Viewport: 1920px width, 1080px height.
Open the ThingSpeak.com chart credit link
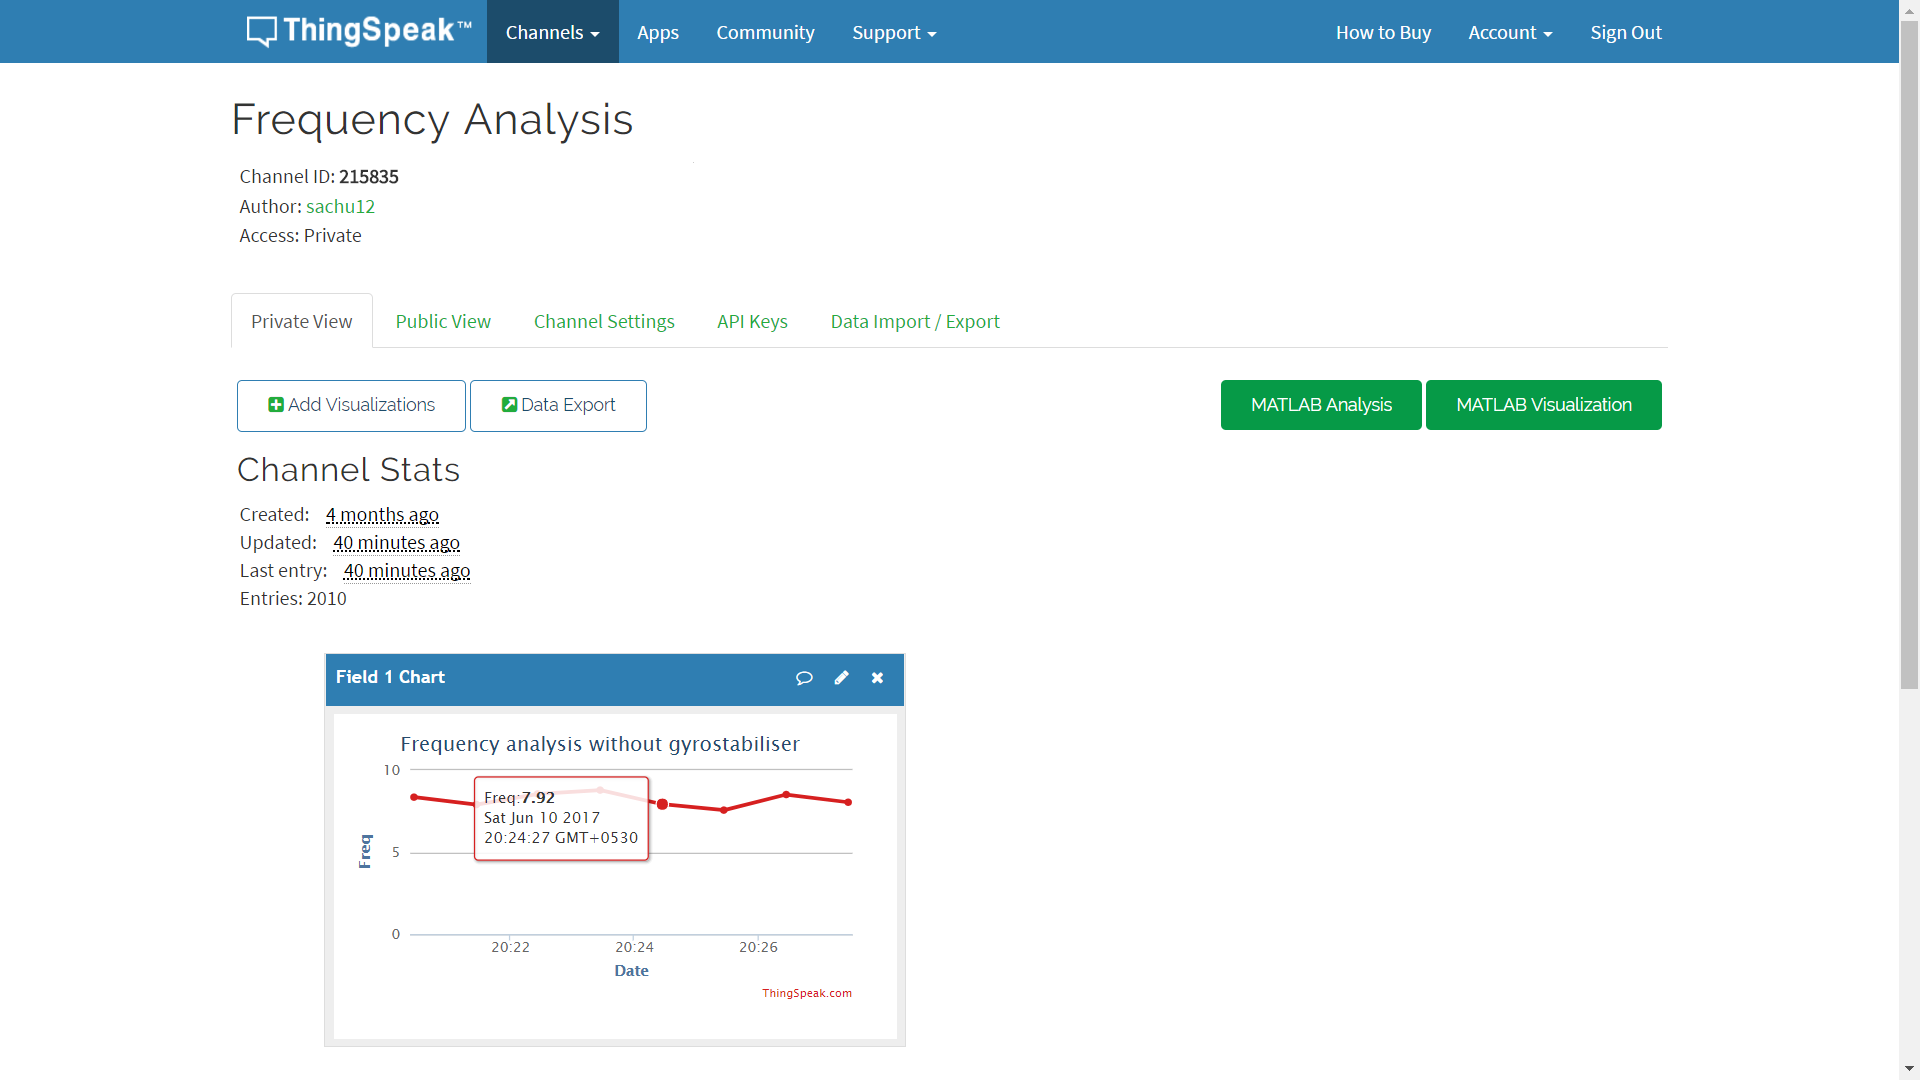[807, 993]
